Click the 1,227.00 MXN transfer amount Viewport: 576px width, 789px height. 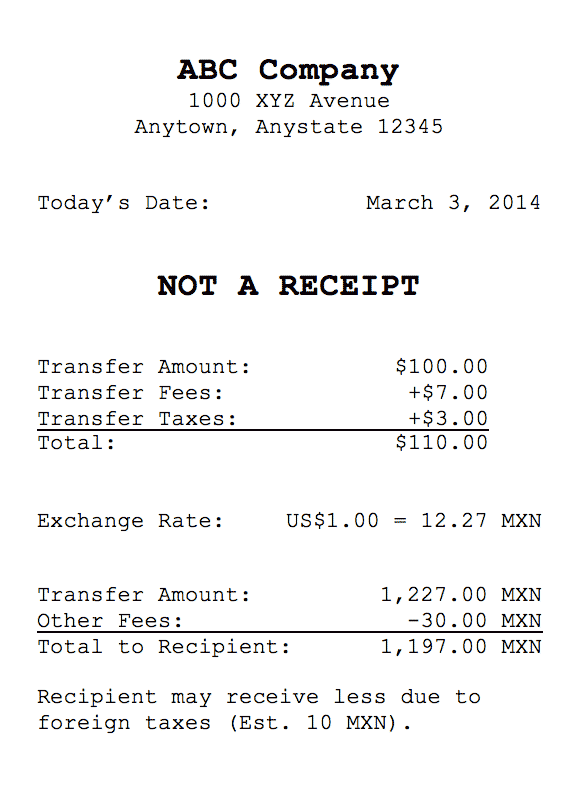click(x=461, y=595)
